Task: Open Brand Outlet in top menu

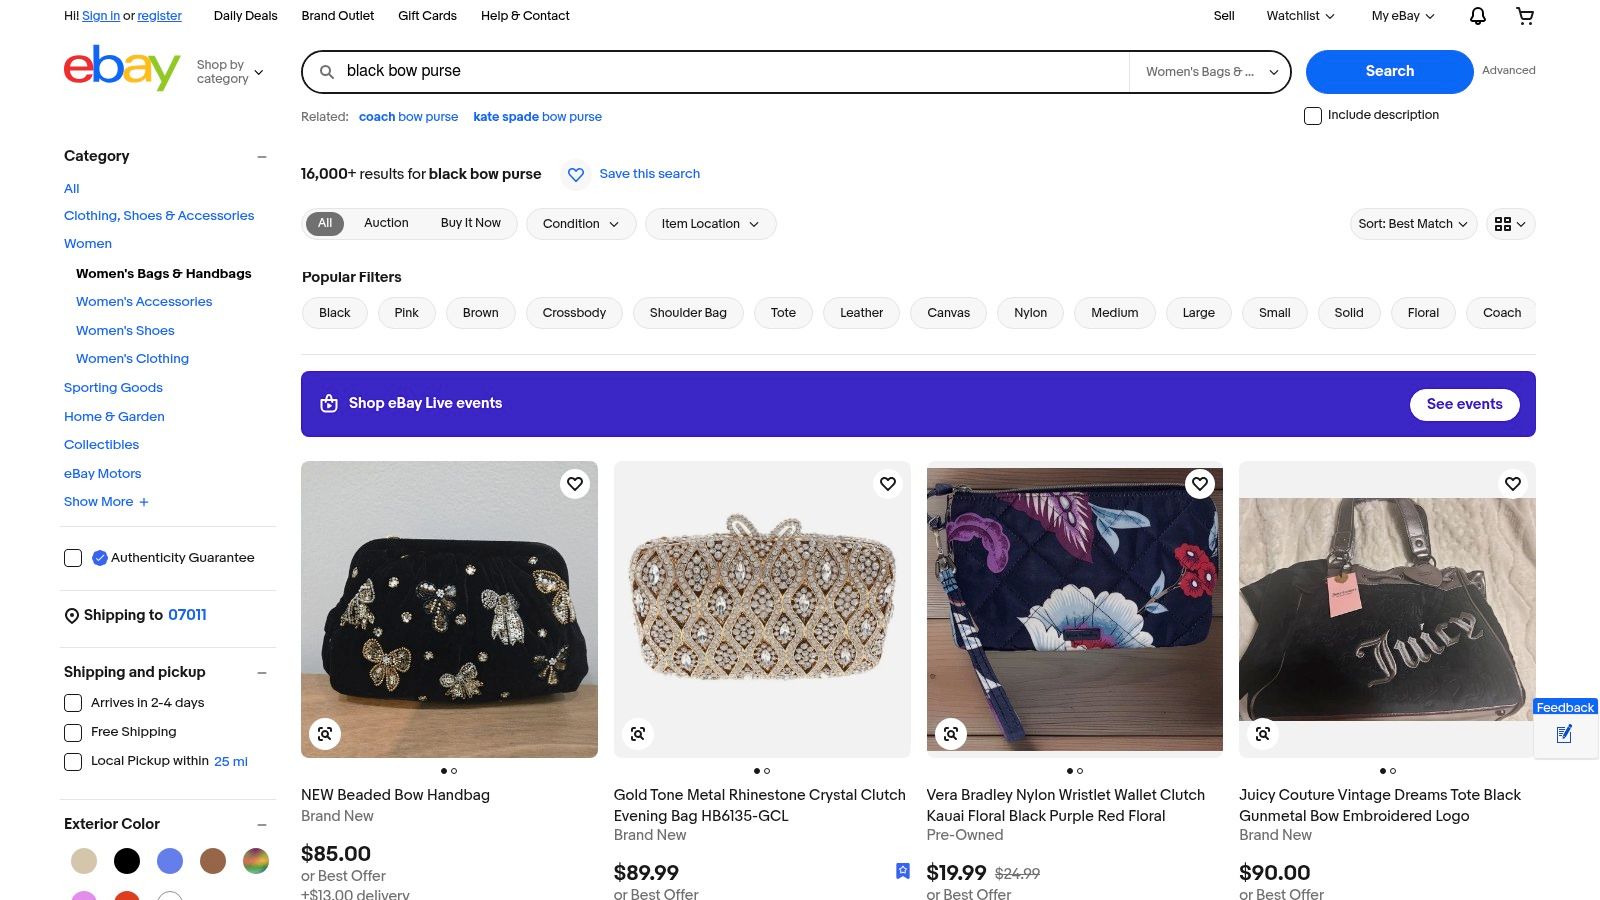Action: tap(338, 16)
